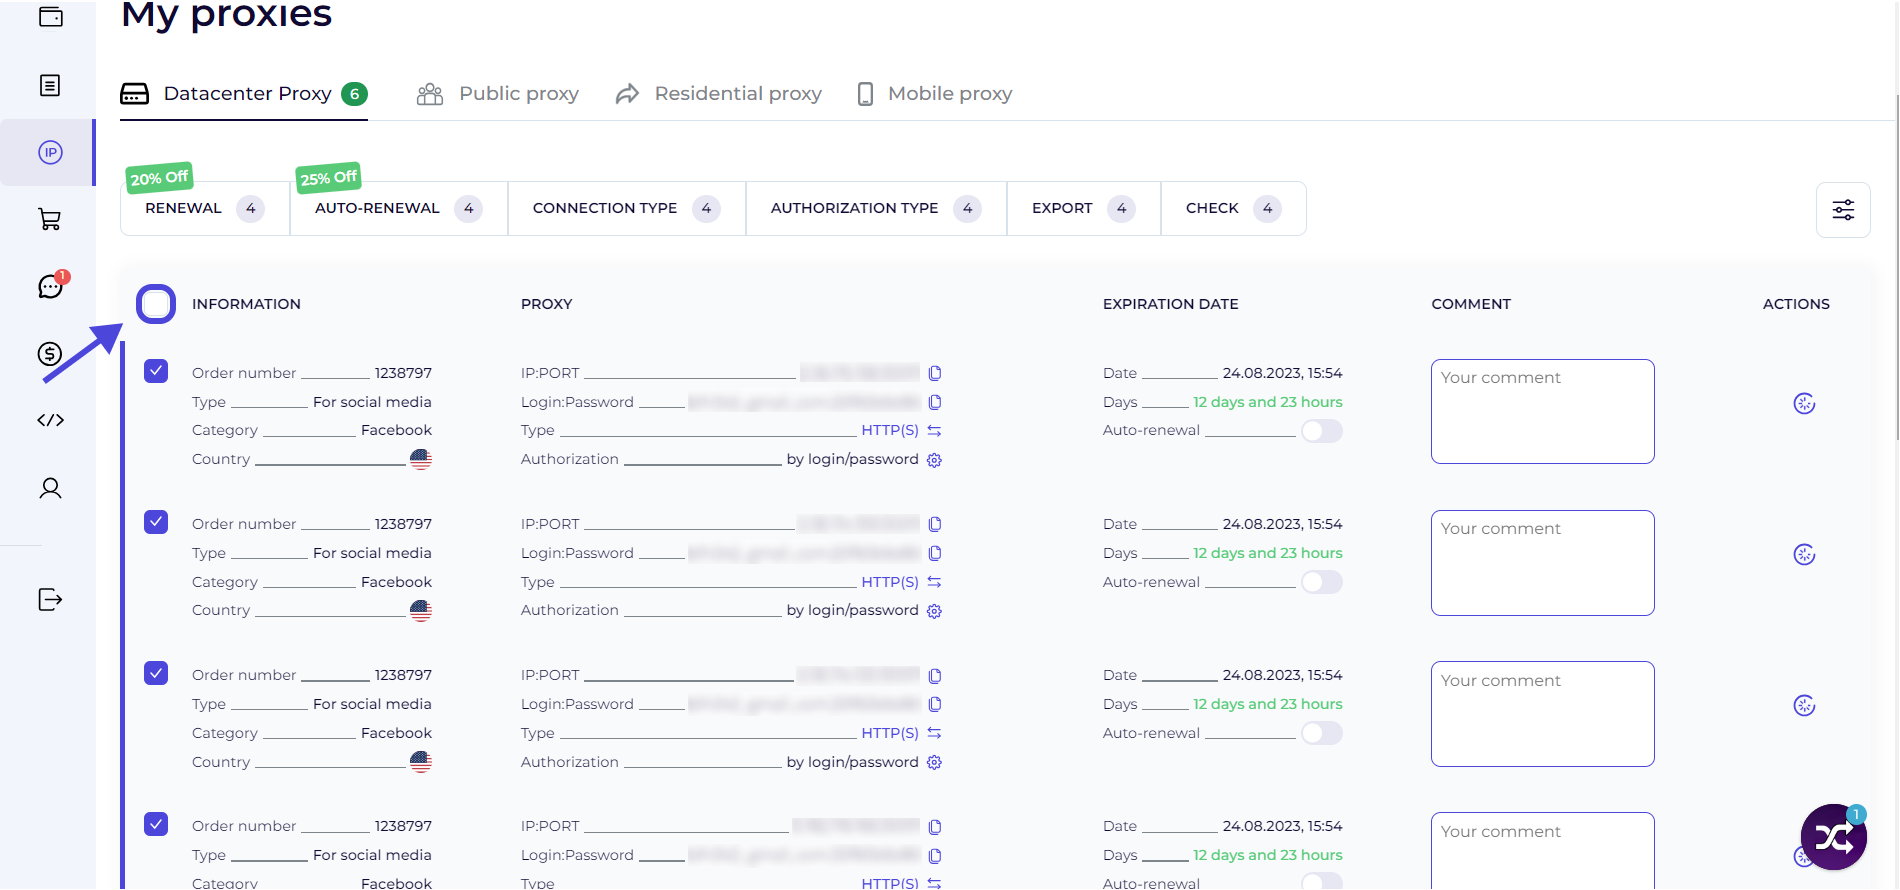Click the action icon for second proxy

[x=1804, y=554]
